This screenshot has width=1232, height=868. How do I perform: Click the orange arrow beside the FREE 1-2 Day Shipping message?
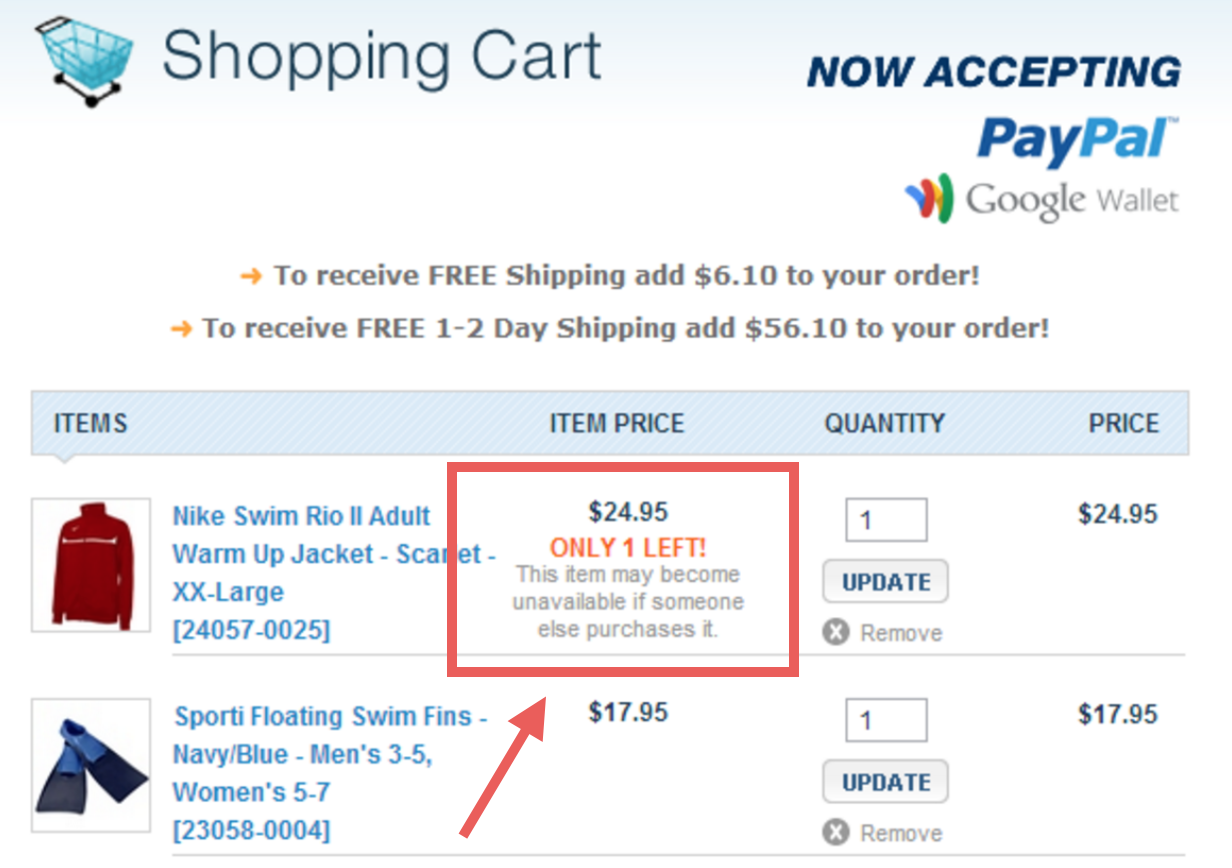click(181, 328)
